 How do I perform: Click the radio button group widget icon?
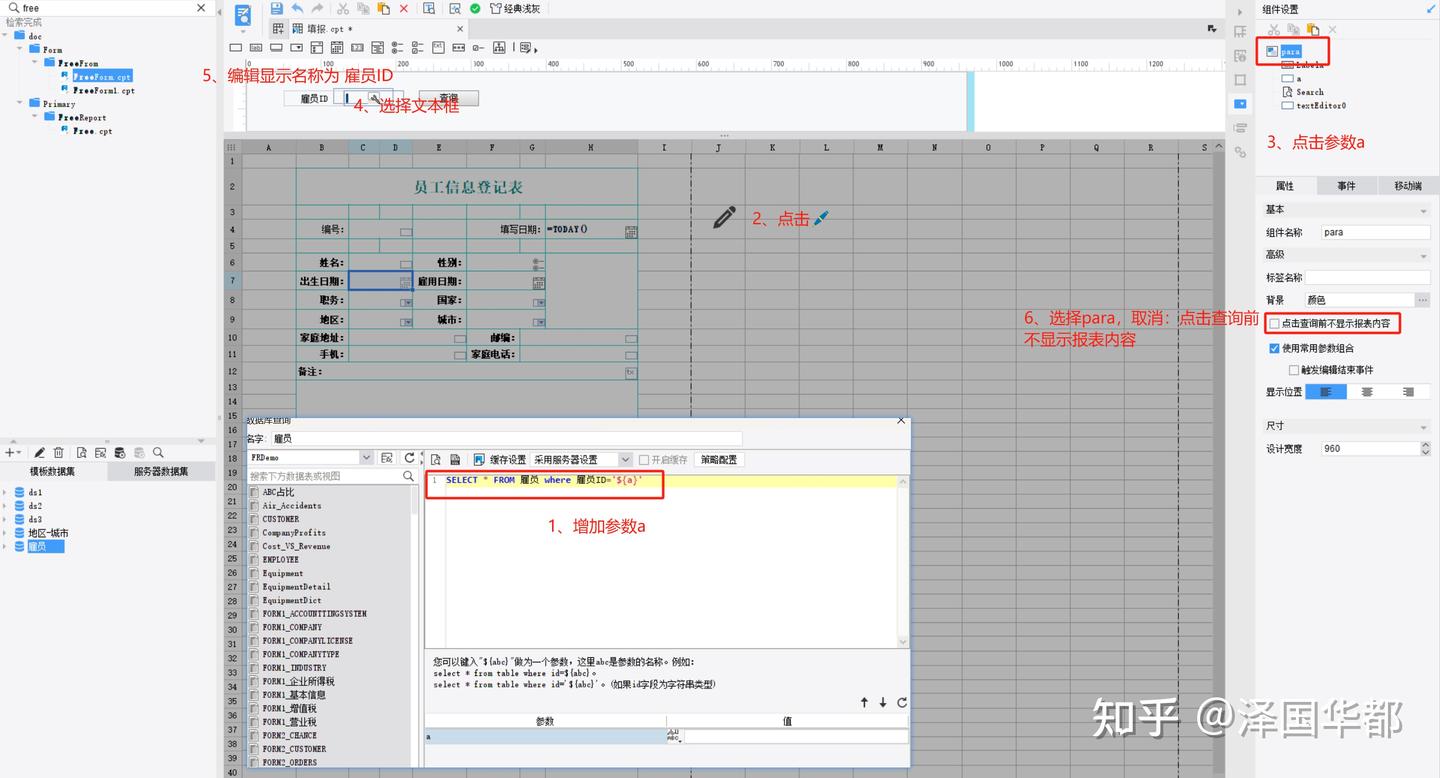[397, 47]
